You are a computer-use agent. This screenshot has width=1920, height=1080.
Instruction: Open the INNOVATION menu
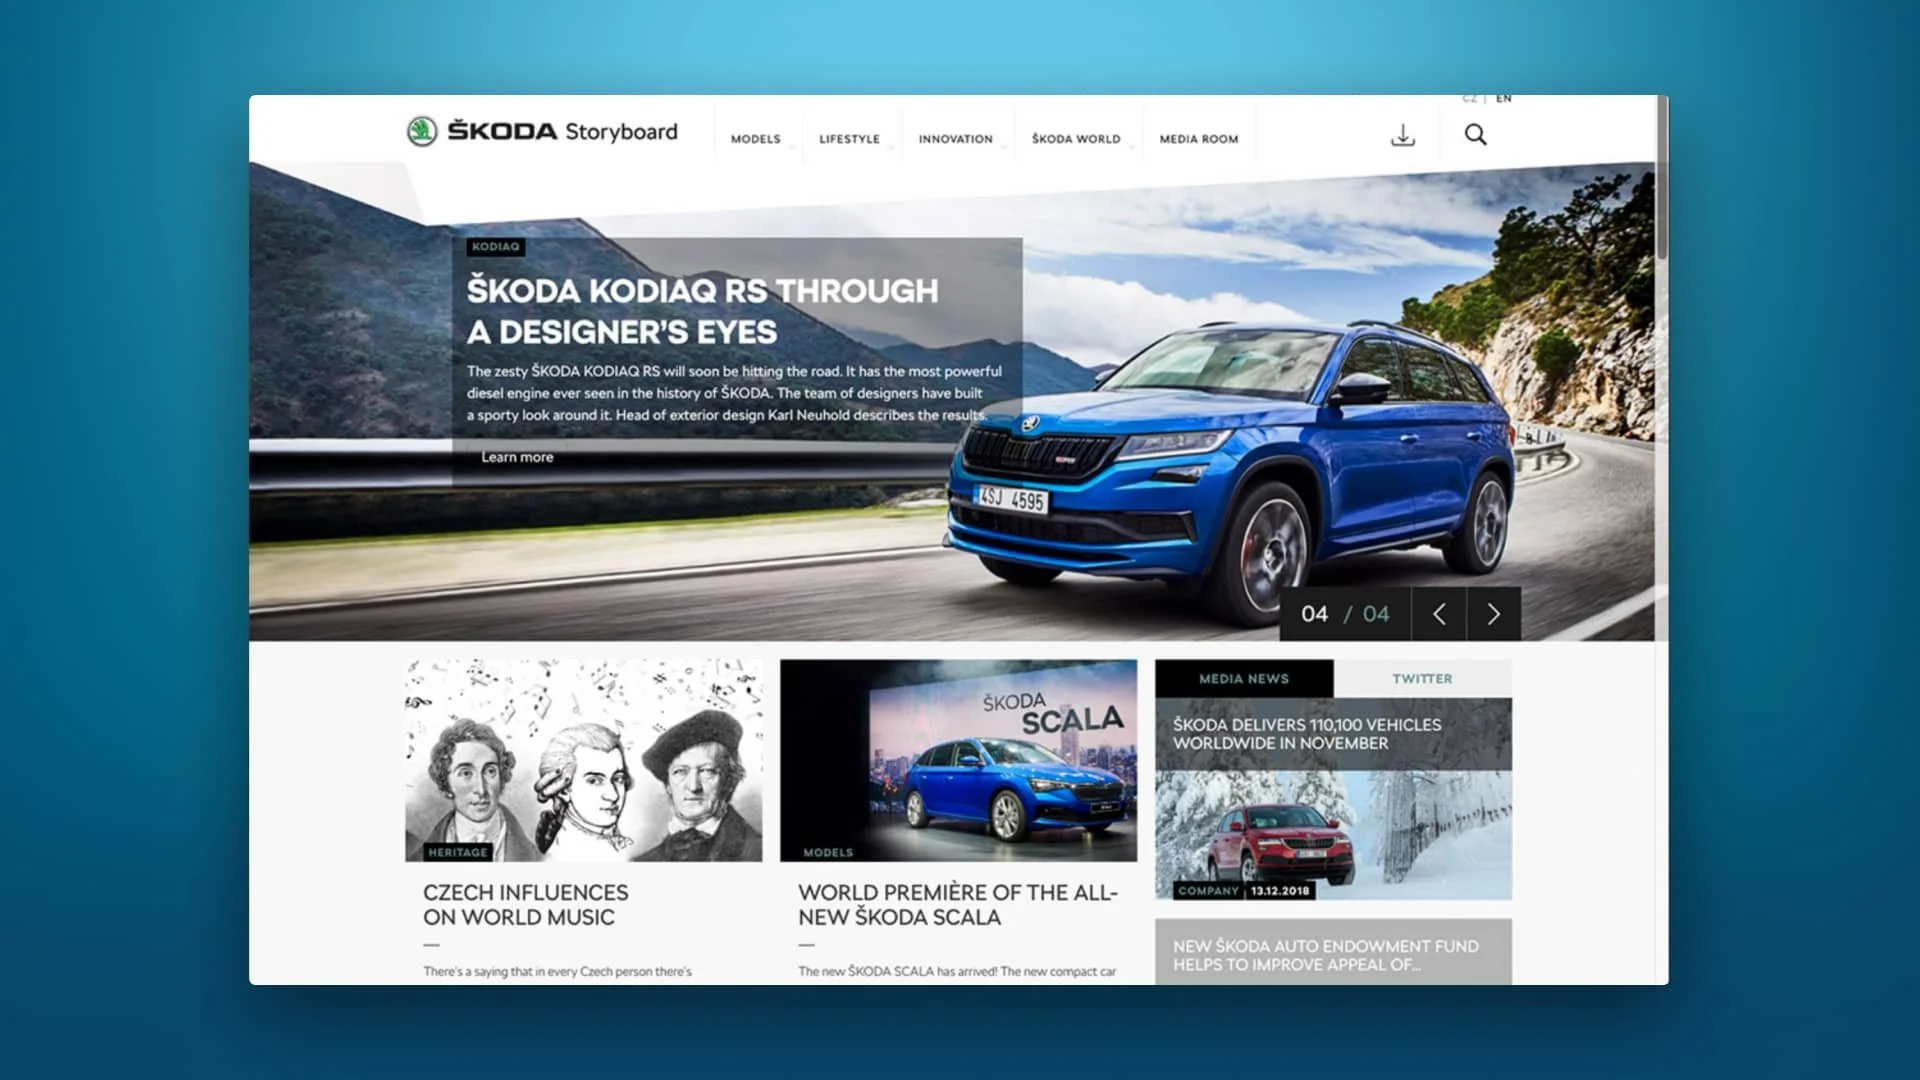956,139
